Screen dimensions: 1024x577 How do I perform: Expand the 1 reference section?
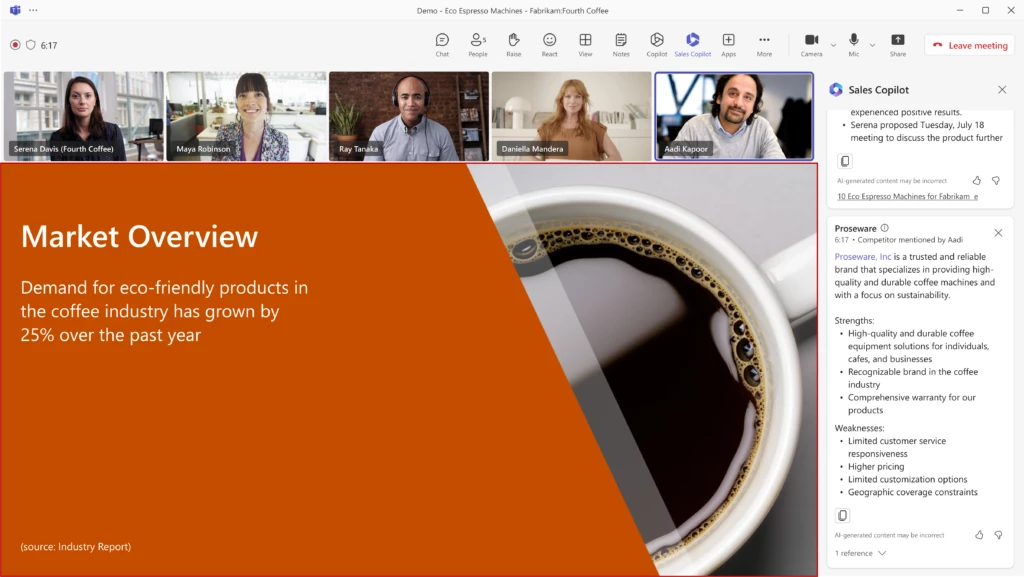pyautogui.click(x=858, y=552)
